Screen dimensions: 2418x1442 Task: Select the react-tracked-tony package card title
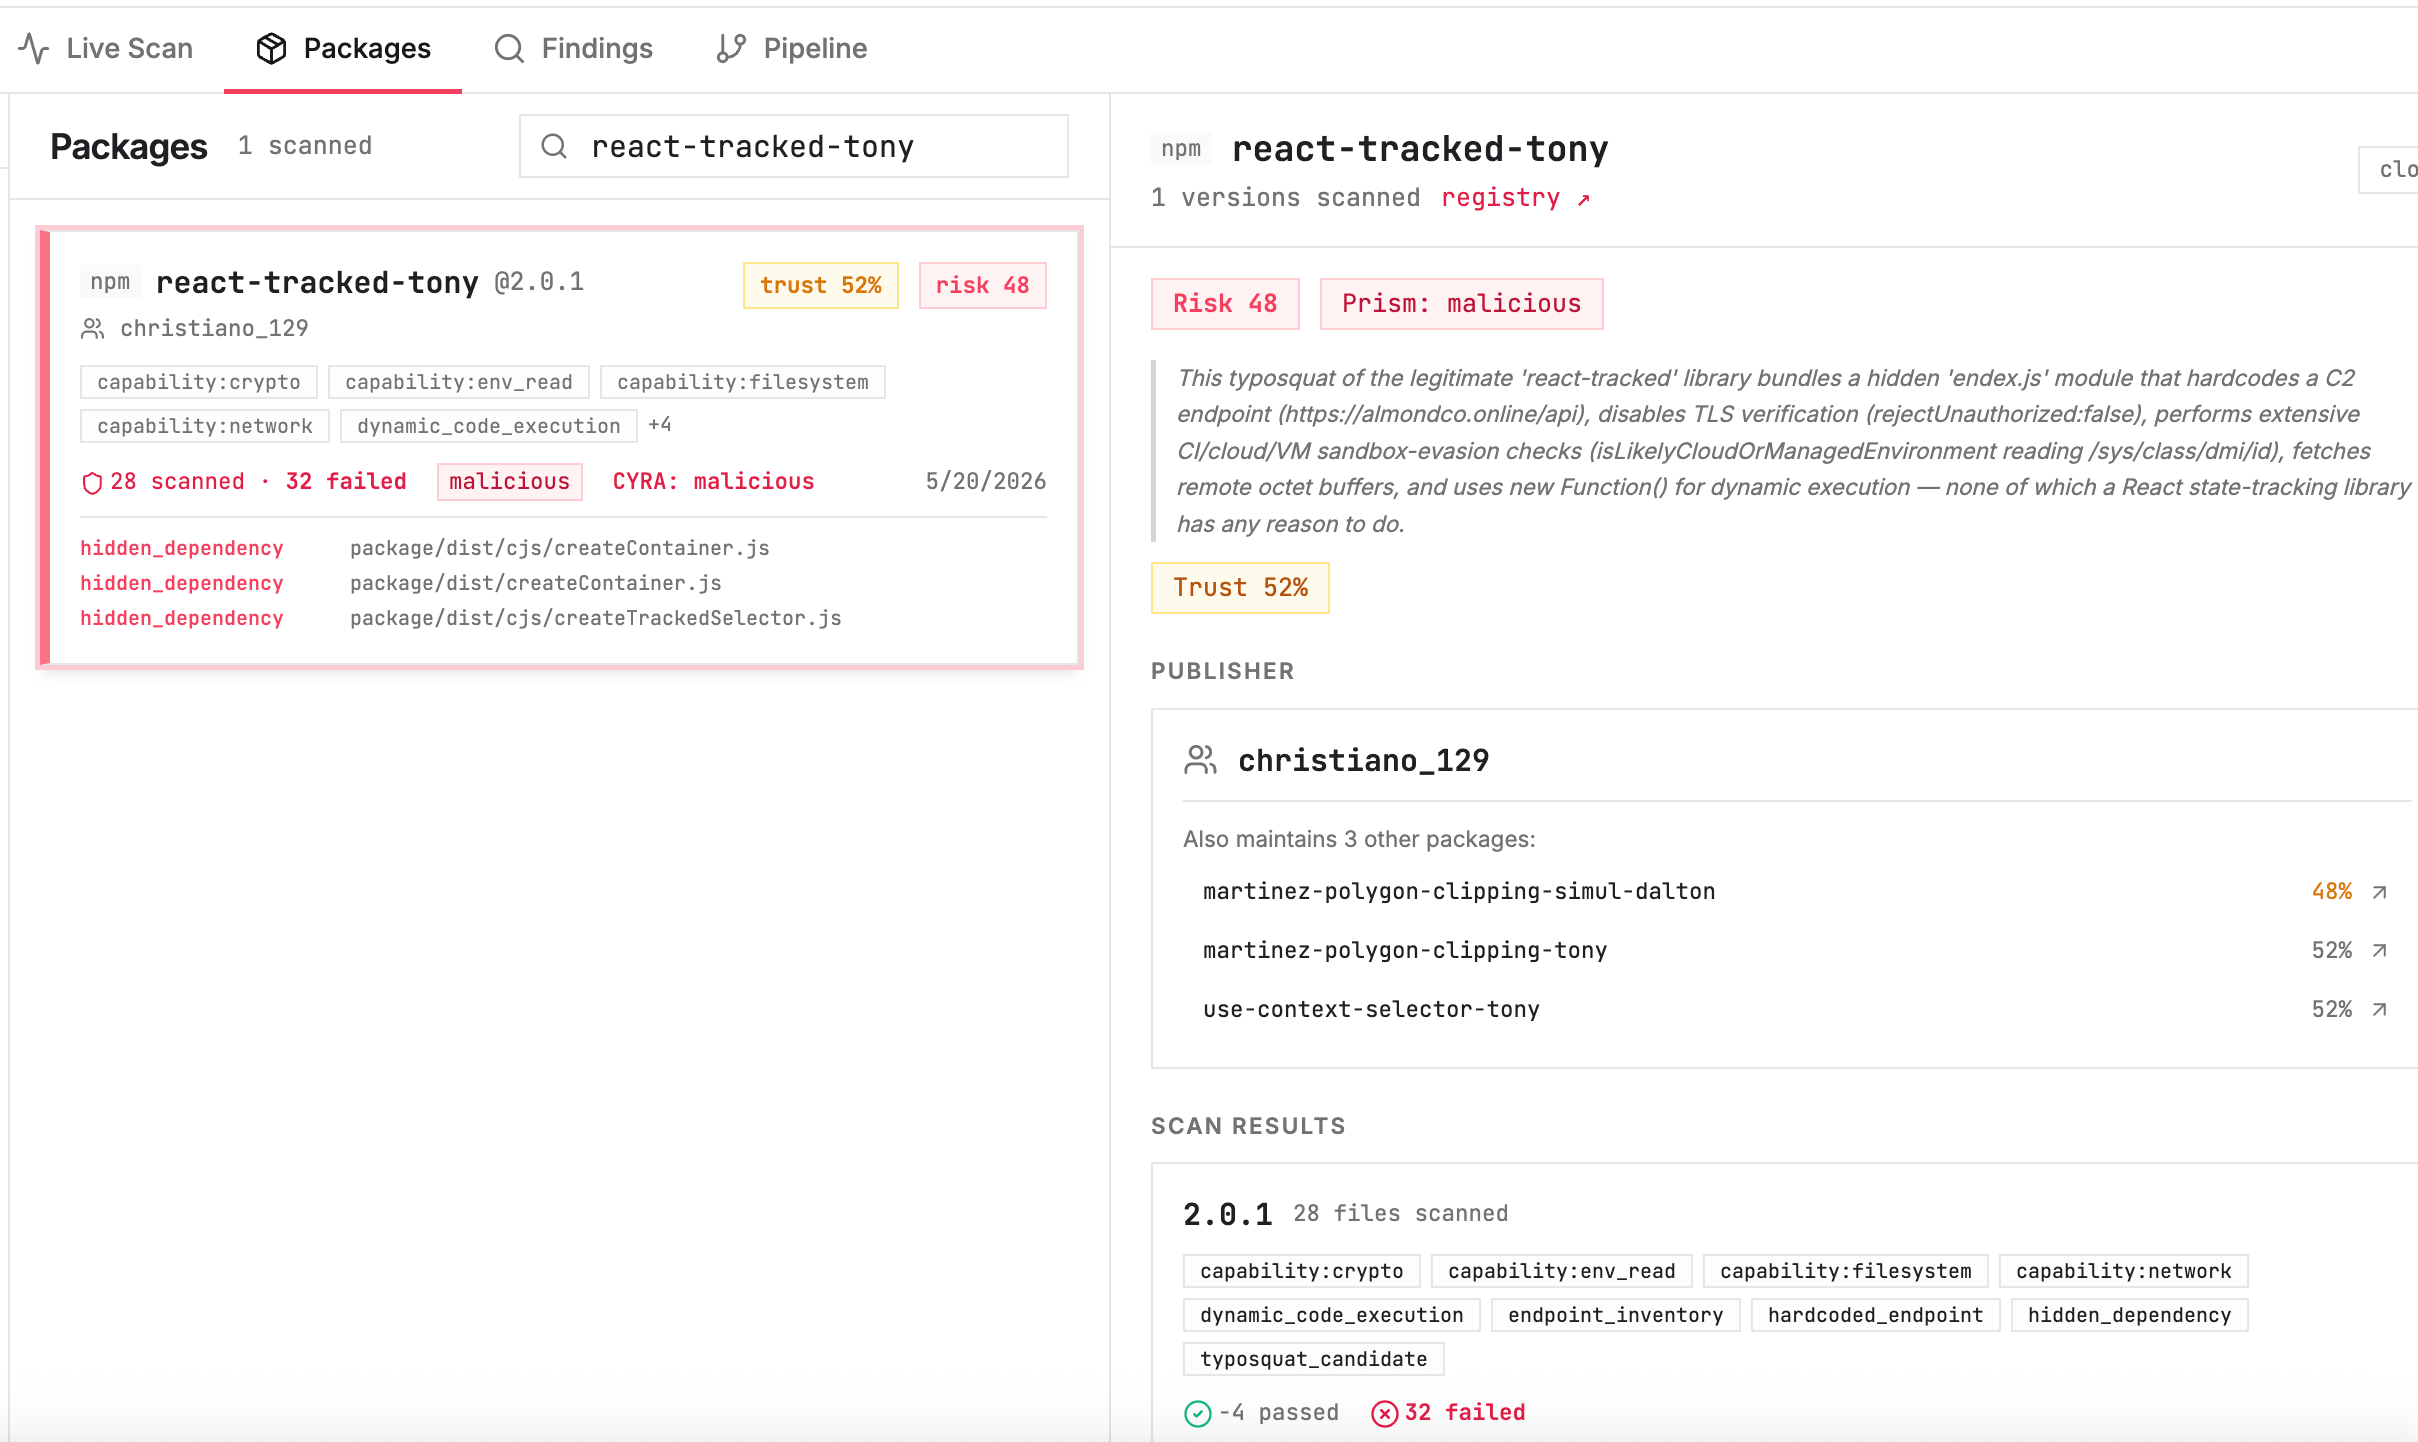317,283
